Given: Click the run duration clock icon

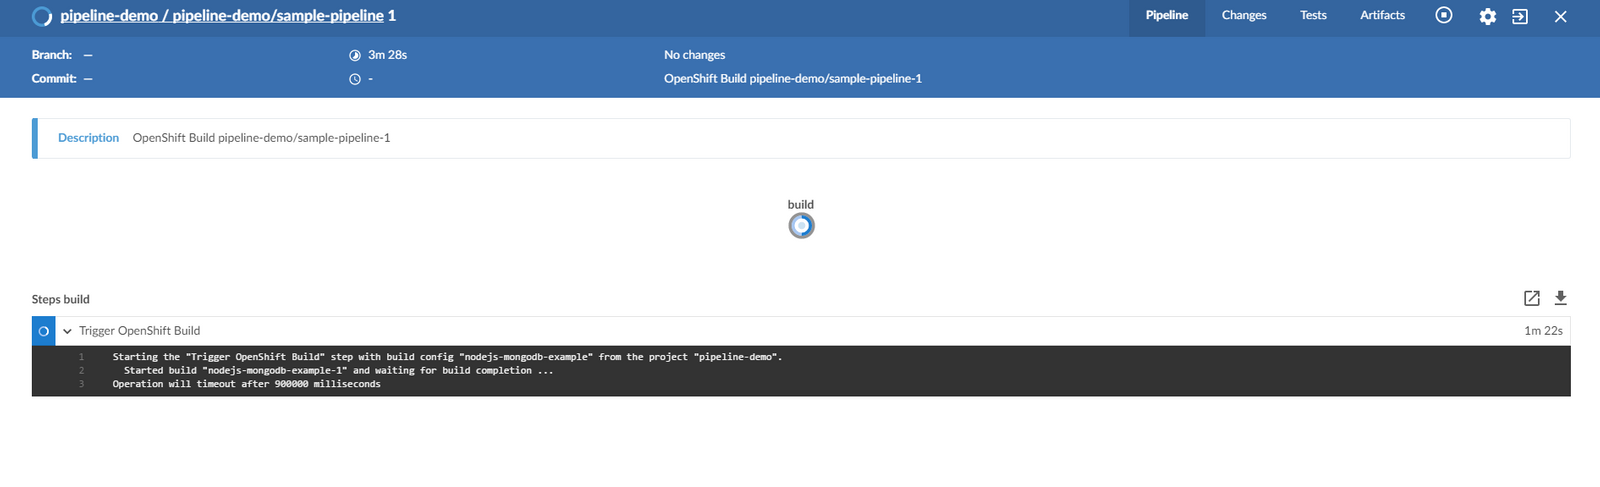Looking at the screenshot, I should tap(355, 55).
